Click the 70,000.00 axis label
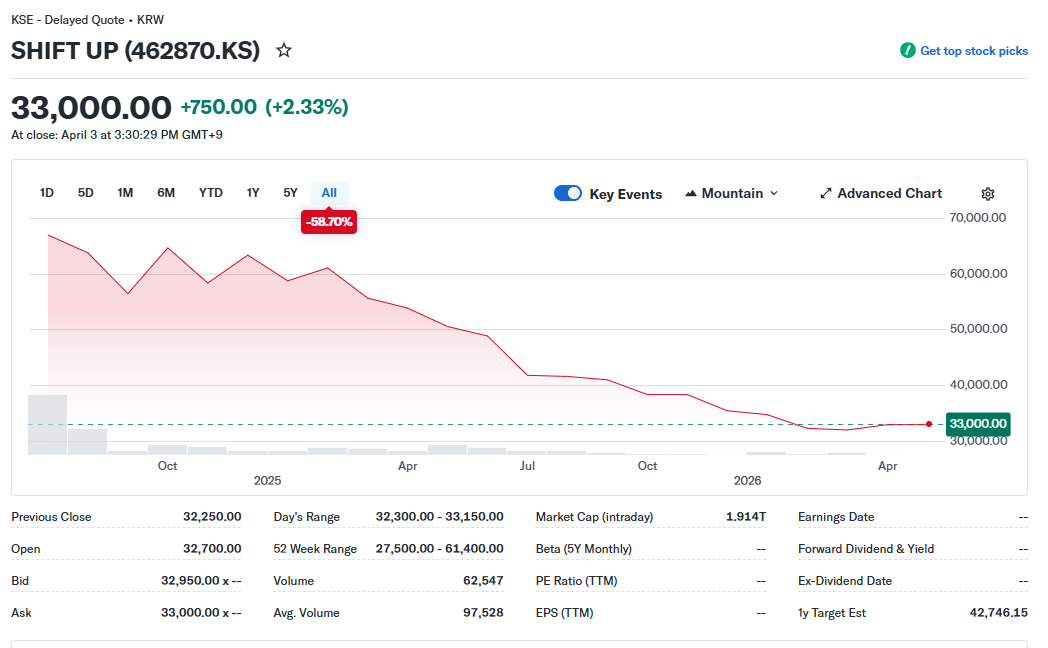This screenshot has width=1048, height=648. click(x=978, y=218)
